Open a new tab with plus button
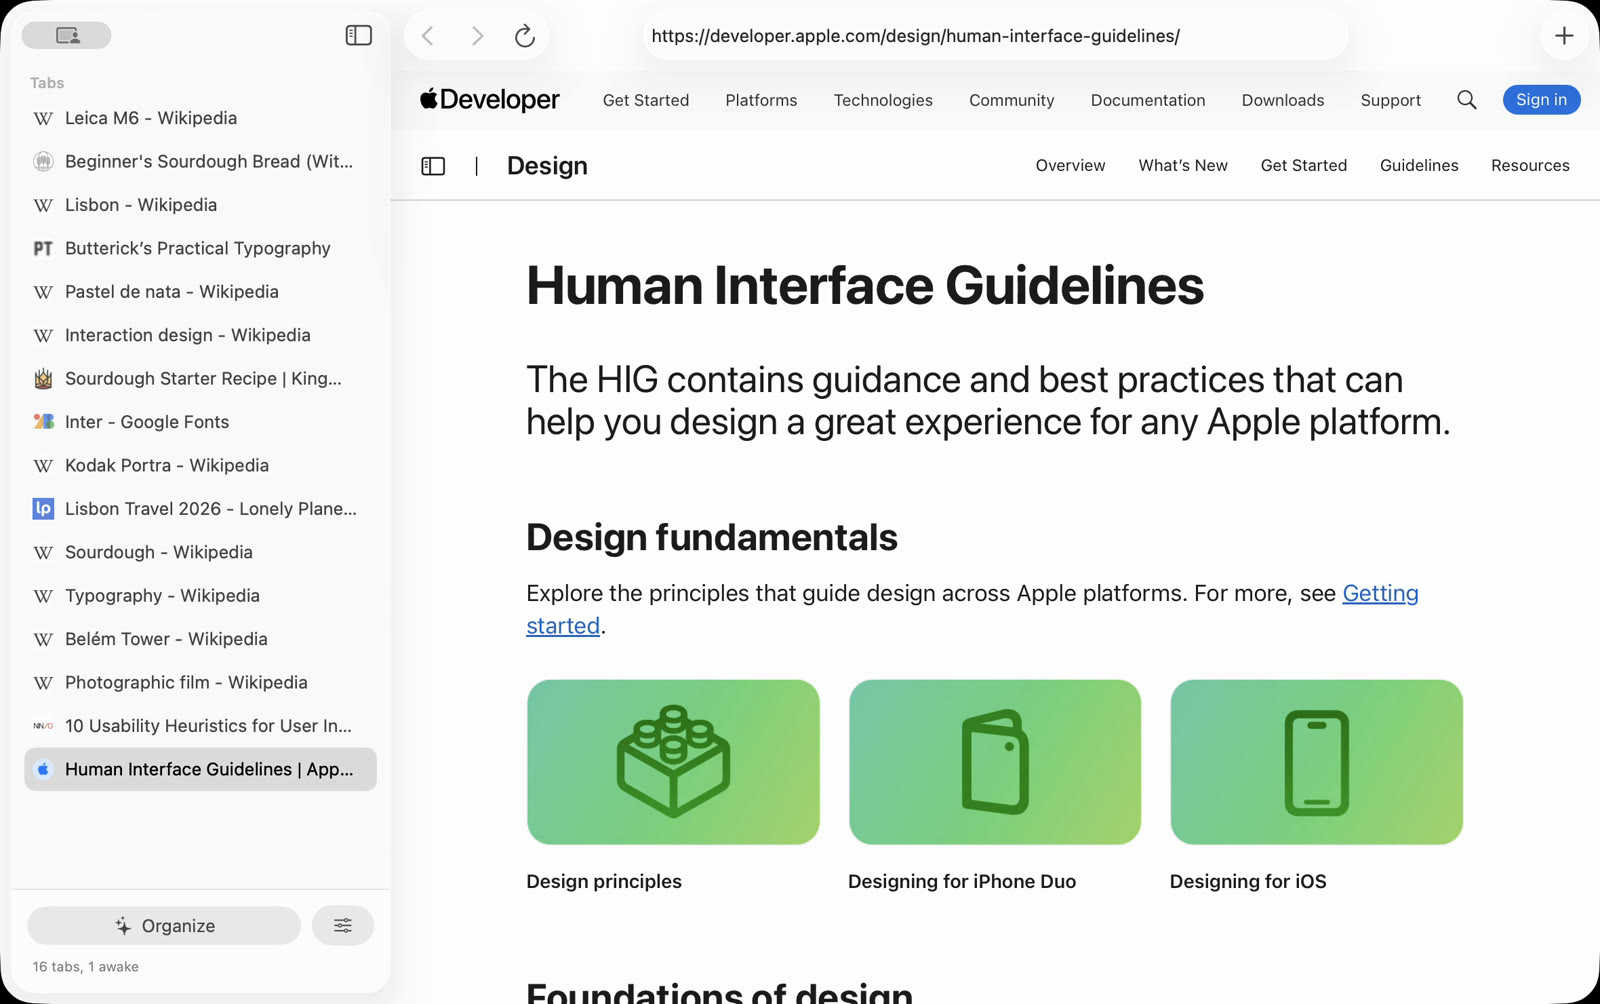Image resolution: width=1600 pixels, height=1004 pixels. pos(1564,36)
